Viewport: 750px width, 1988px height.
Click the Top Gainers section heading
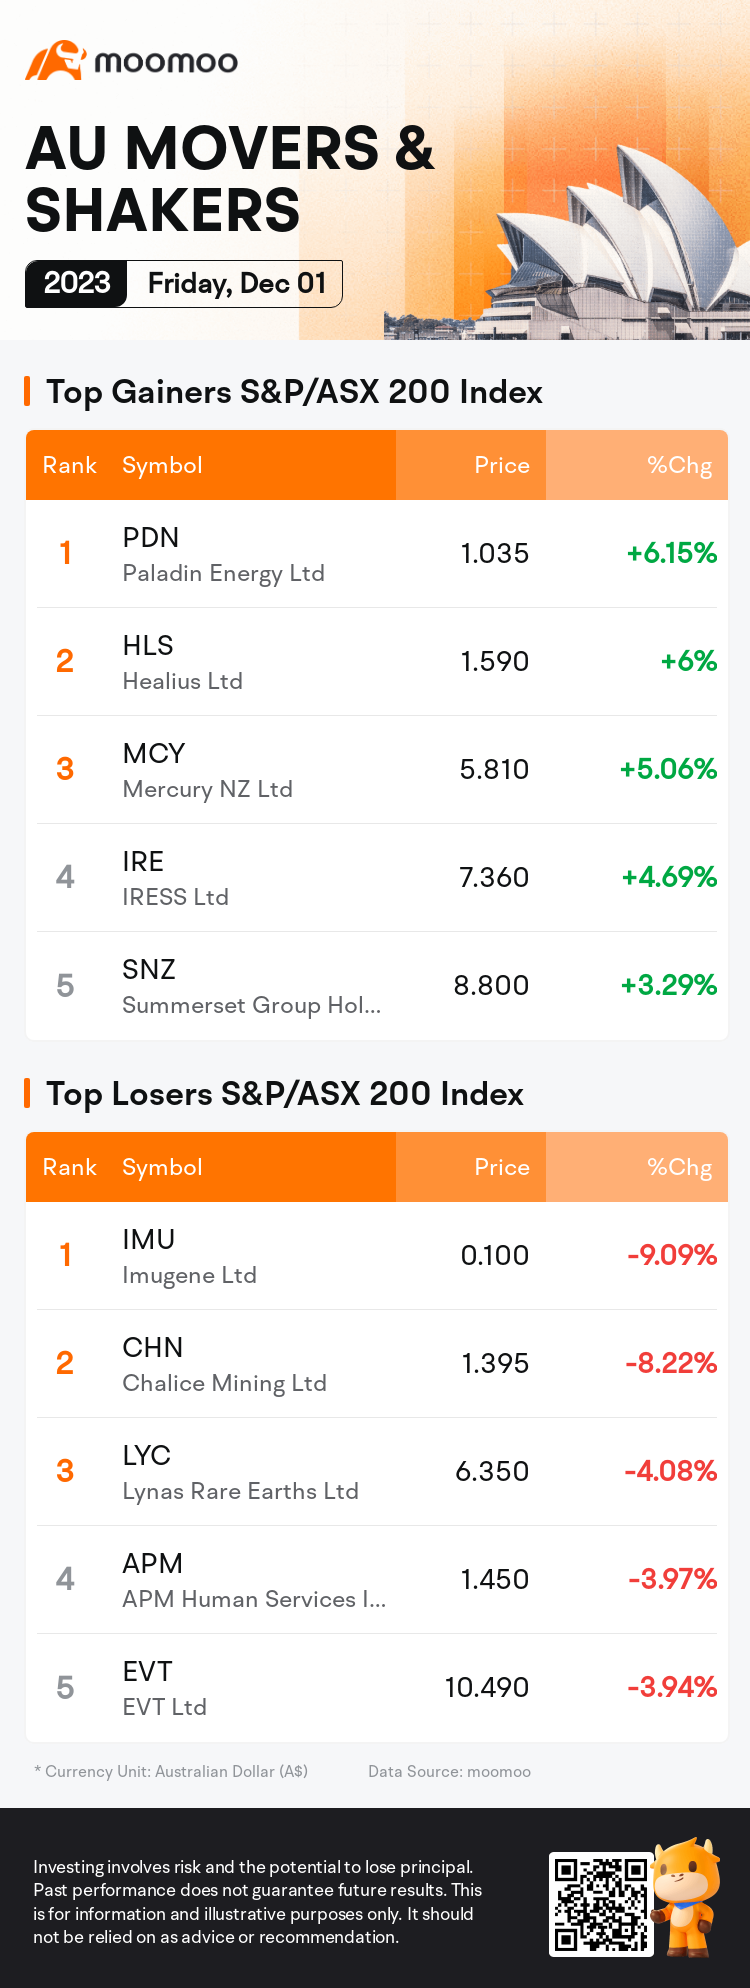click(x=294, y=392)
